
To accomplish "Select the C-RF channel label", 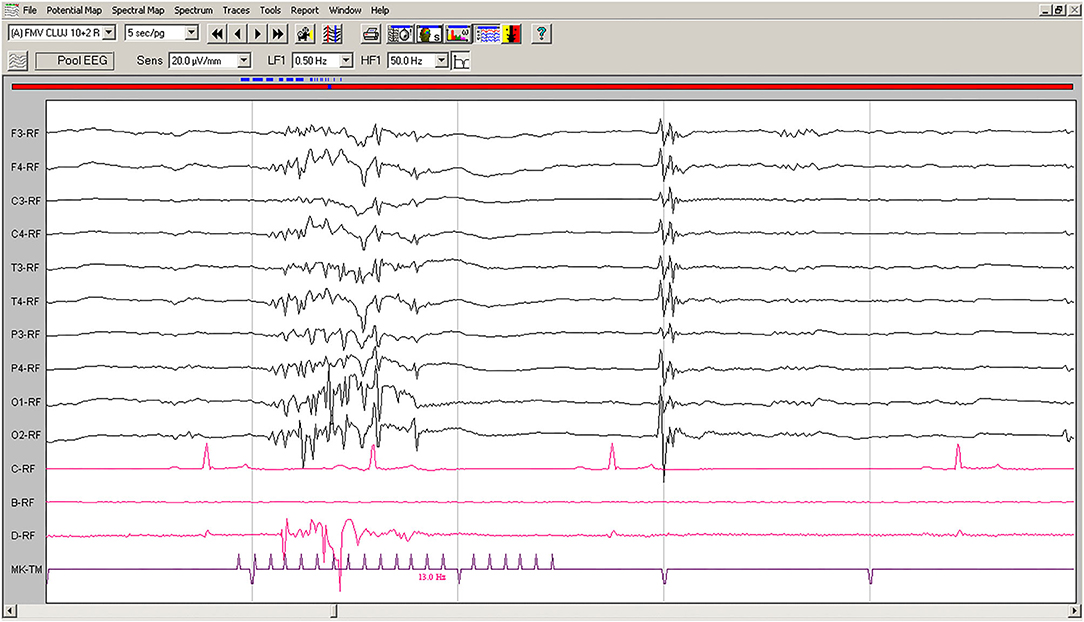I will 23,469.
